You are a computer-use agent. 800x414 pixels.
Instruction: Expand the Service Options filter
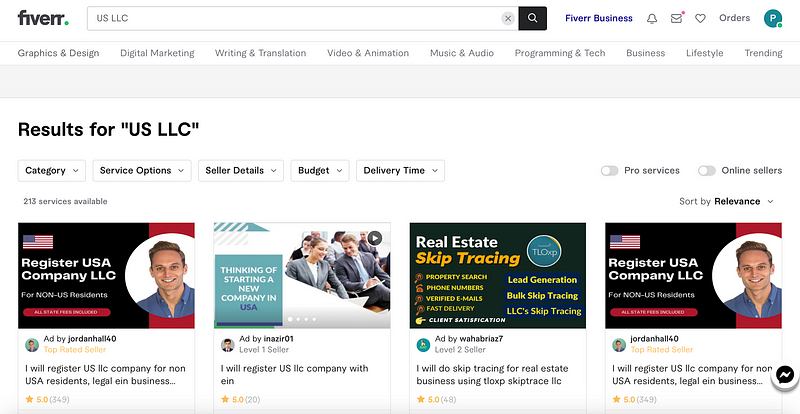pos(142,171)
